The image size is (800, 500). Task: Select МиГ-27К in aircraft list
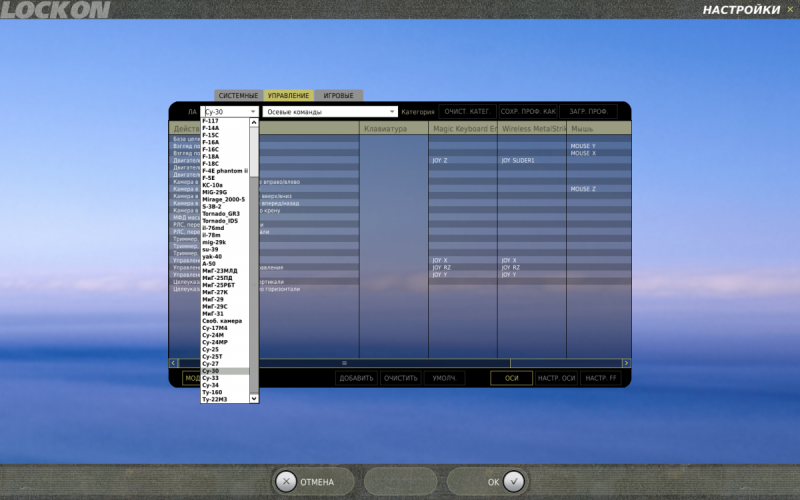point(225,292)
